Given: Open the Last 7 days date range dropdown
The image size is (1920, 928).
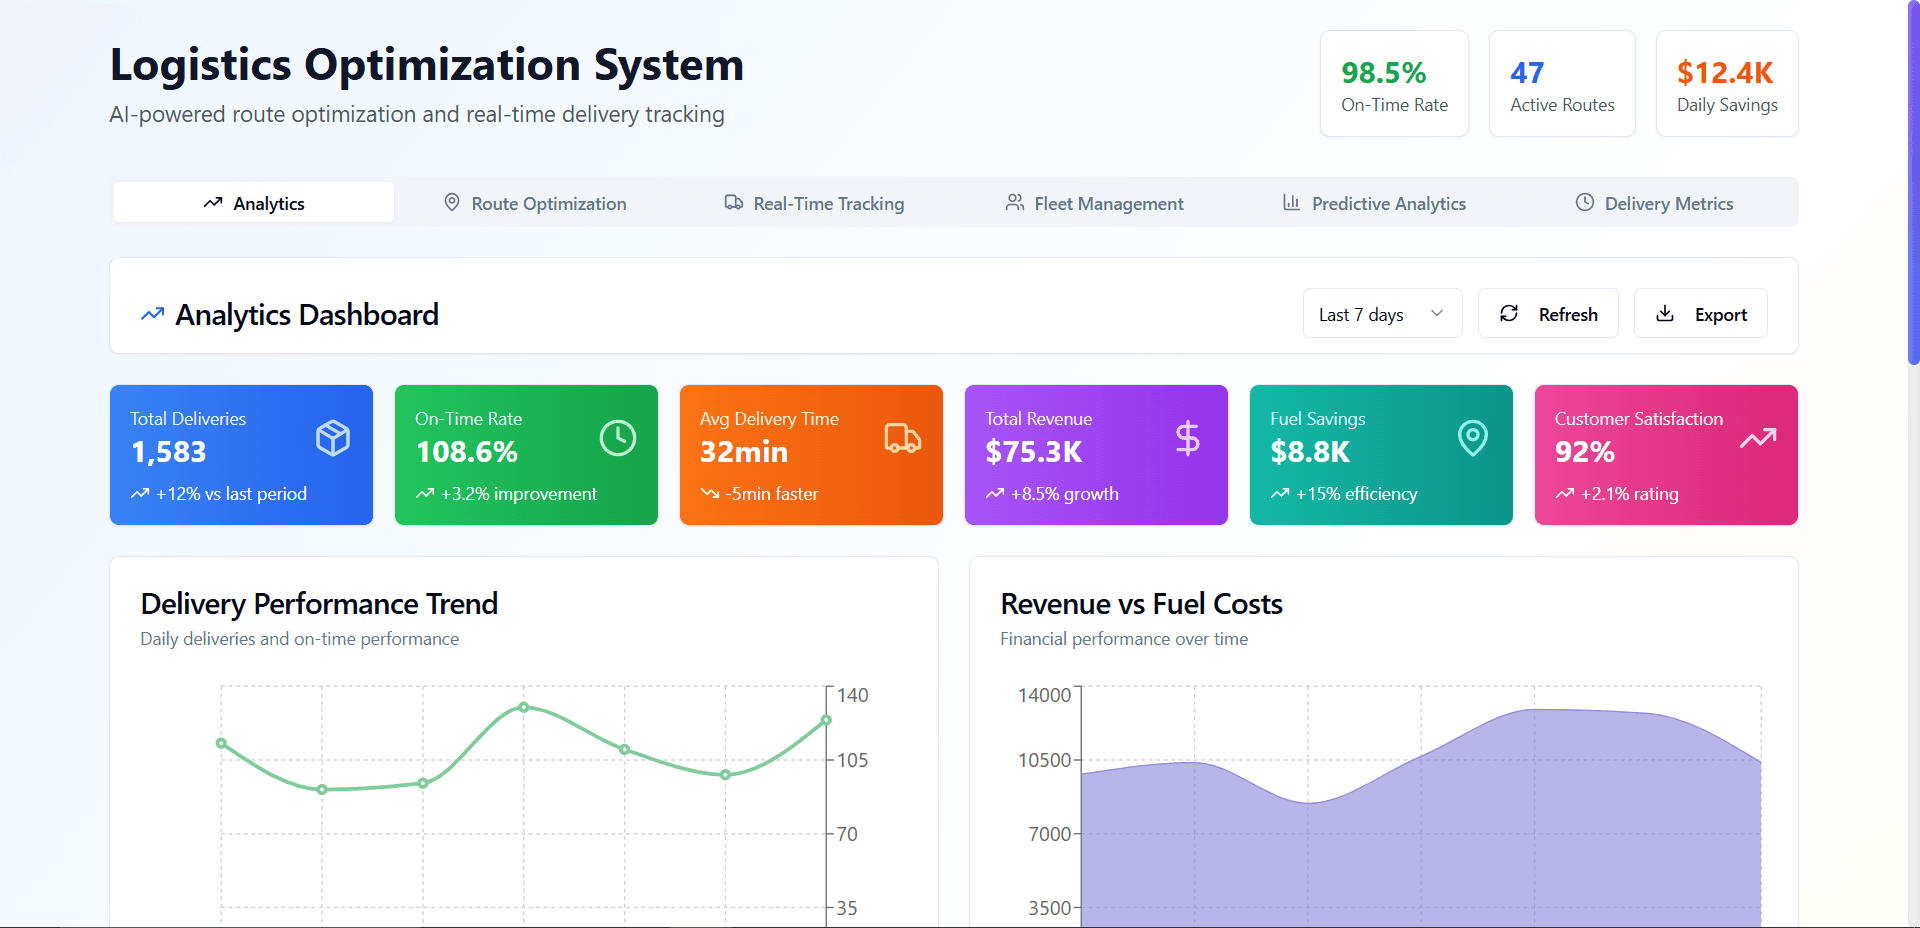Looking at the screenshot, I should point(1382,313).
